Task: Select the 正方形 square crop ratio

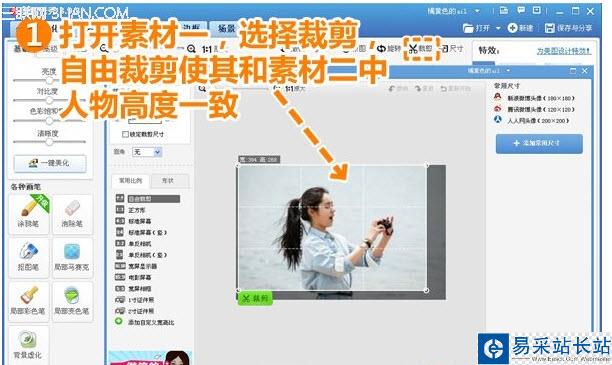Action: pos(131,210)
